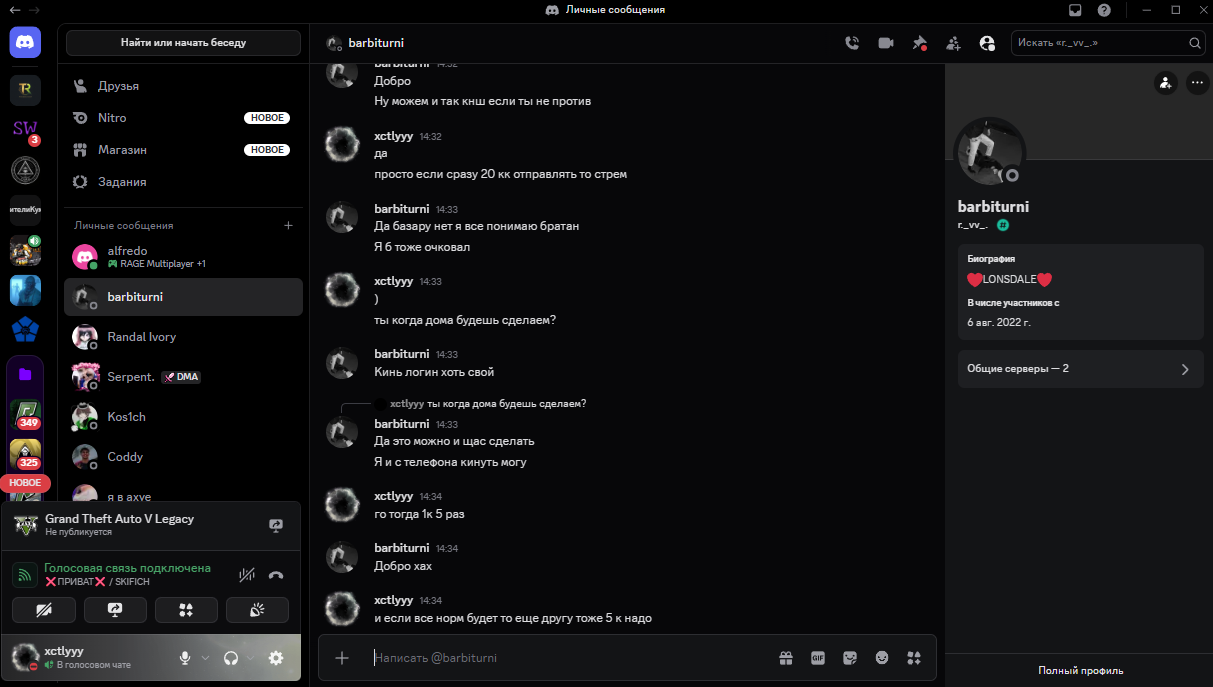Click the red НОВОЕ unread pill
This screenshot has width=1213, height=687.
point(25,482)
